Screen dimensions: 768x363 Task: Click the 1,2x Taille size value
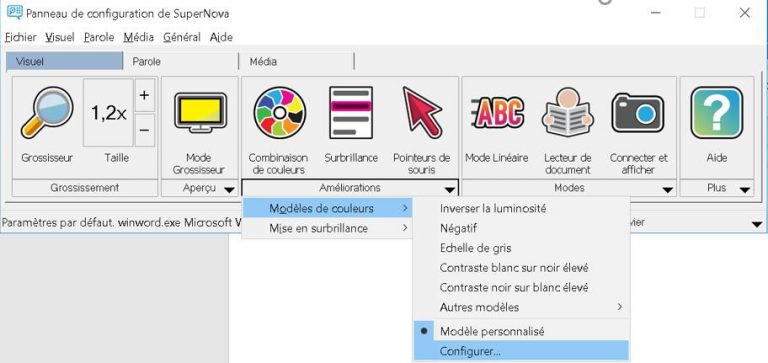pyautogui.click(x=109, y=113)
